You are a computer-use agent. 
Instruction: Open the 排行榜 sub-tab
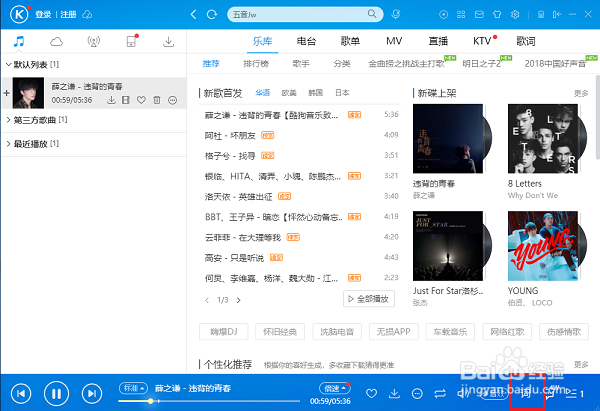(x=256, y=64)
